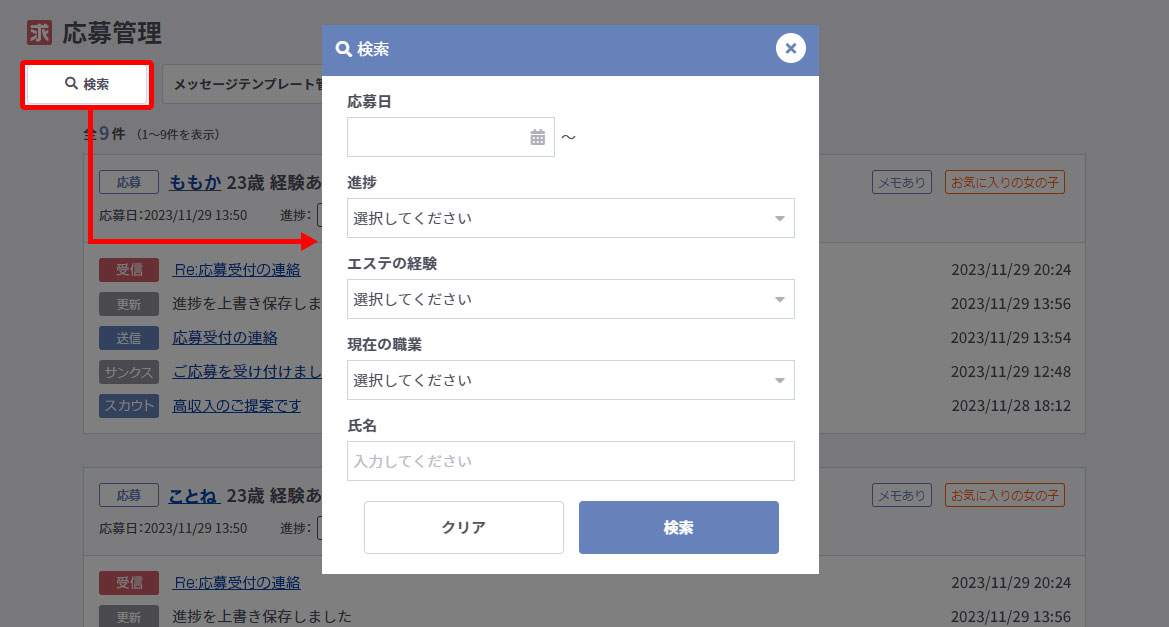The width and height of the screenshot is (1169, 627).
Task: Click the first メモあり tag
Action: [x=901, y=182]
